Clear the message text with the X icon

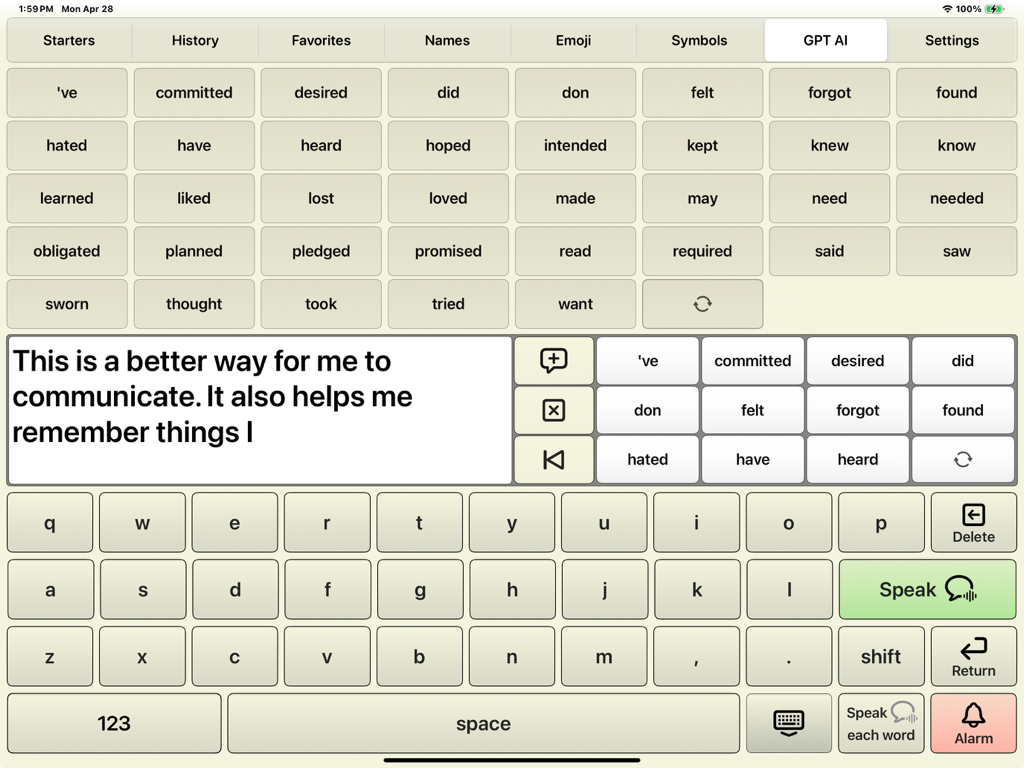[553, 410]
